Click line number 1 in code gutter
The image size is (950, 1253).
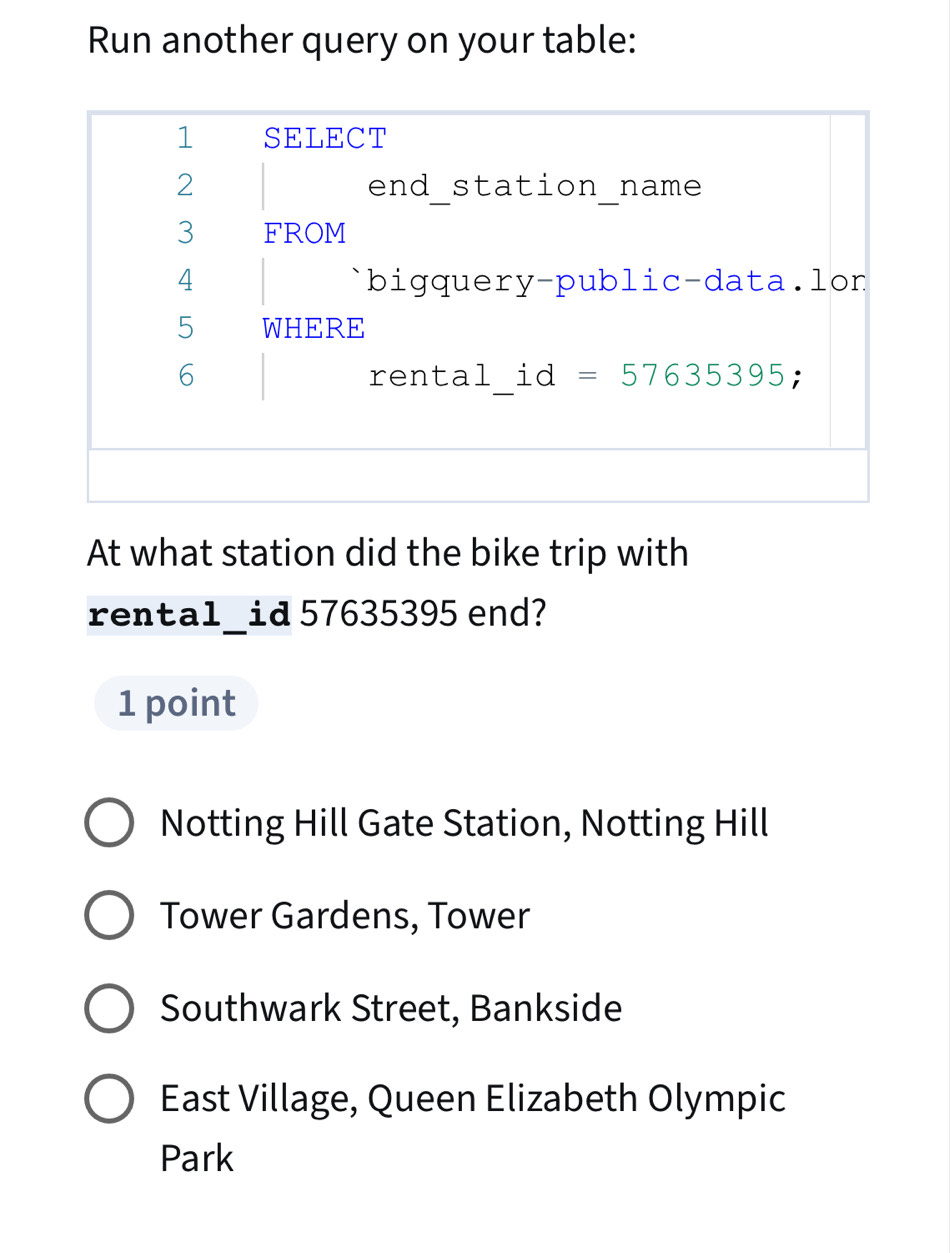coord(184,138)
